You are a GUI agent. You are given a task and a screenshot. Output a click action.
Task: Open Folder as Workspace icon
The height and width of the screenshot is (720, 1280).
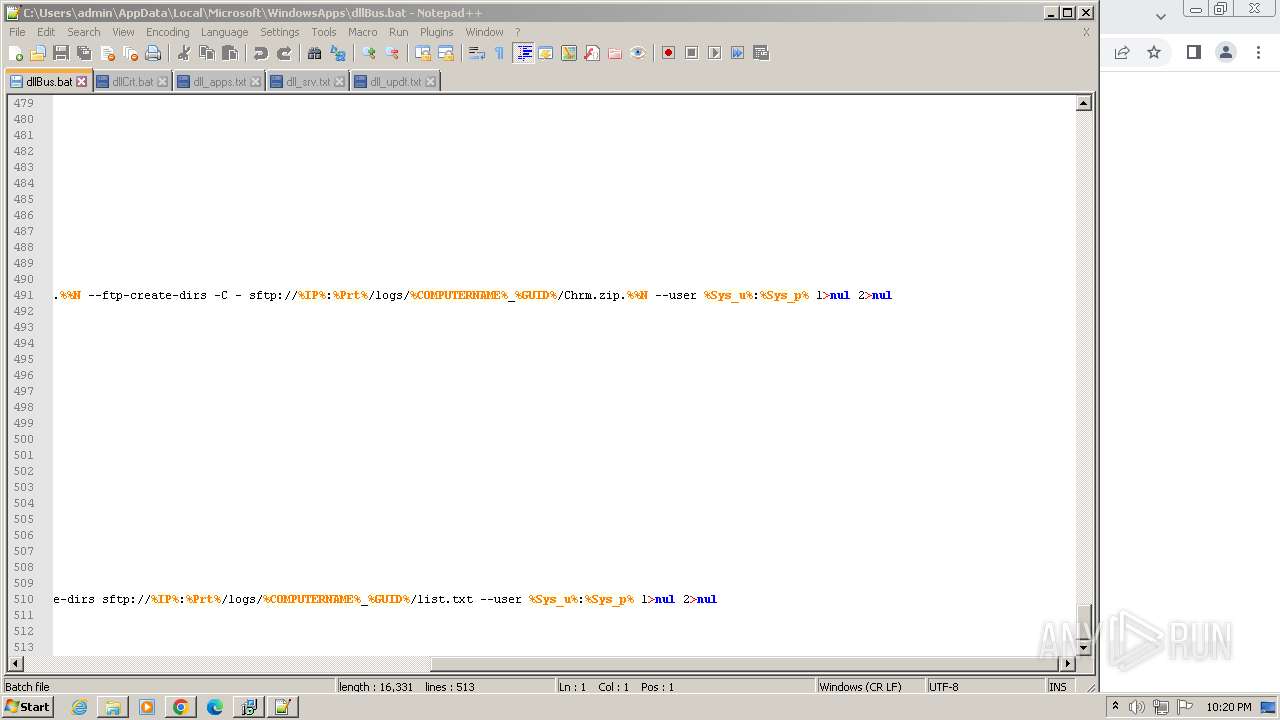tap(615, 53)
